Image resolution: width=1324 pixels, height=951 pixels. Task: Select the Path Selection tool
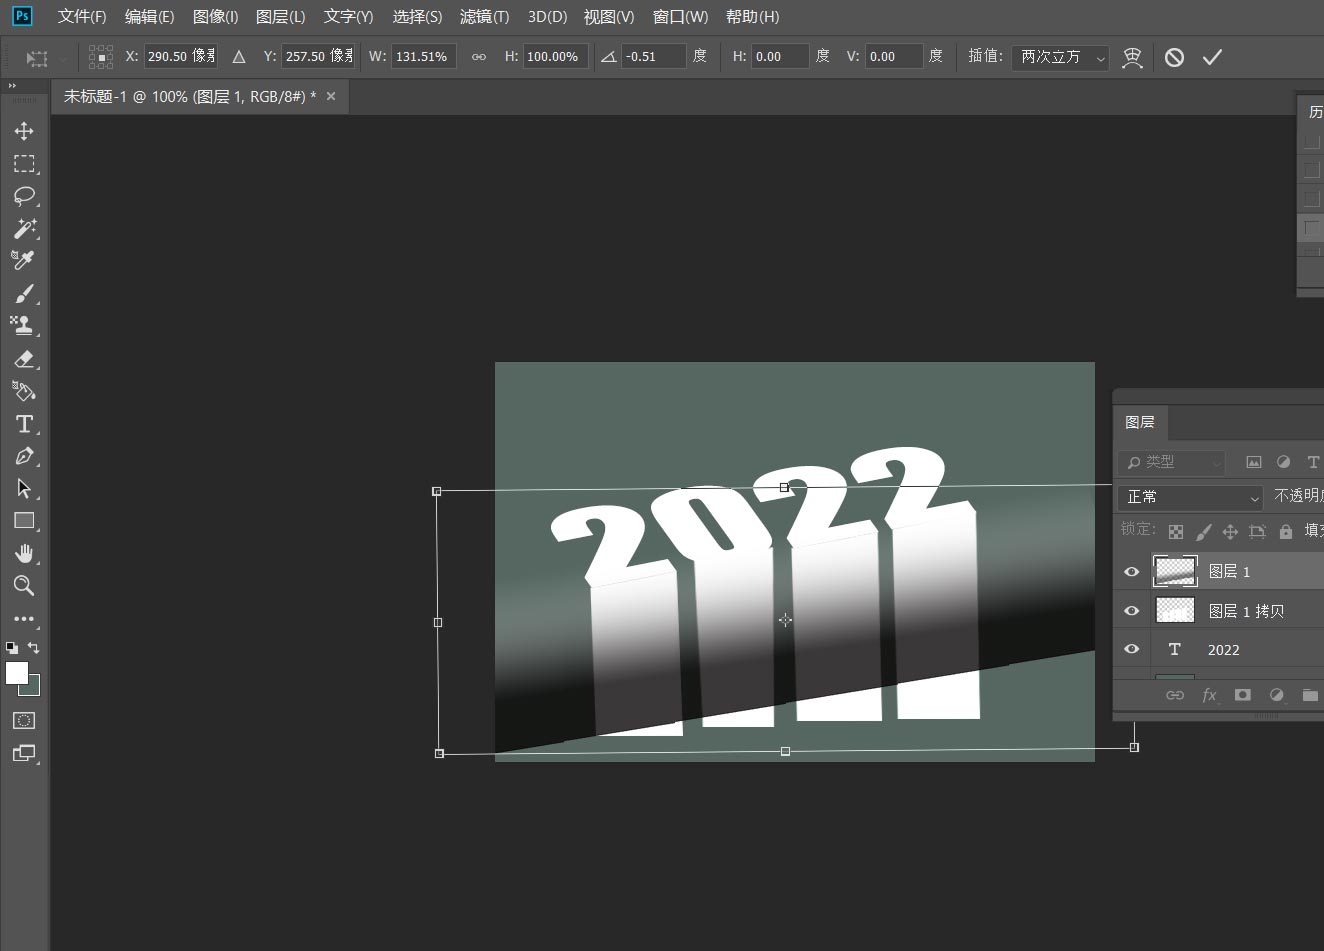click(24, 489)
